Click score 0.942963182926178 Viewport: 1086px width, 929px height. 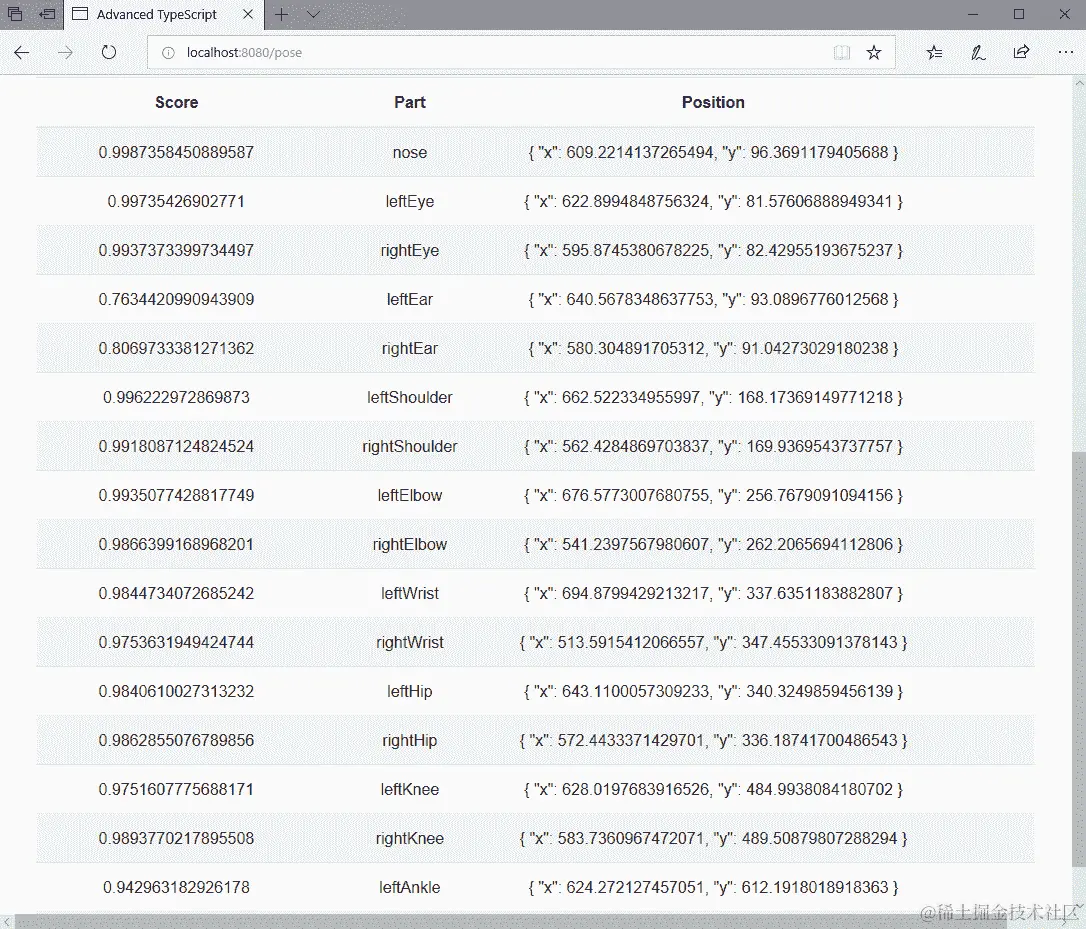177,887
